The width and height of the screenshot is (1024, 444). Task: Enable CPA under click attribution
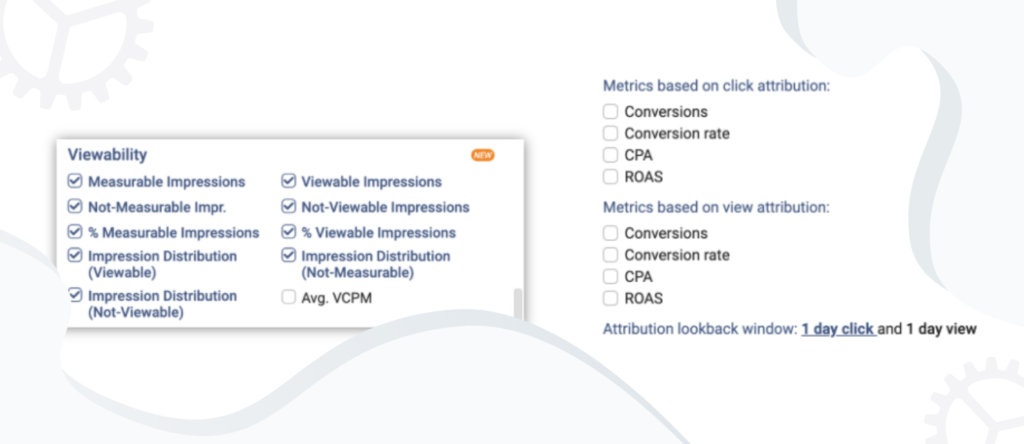(x=610, y=155)
